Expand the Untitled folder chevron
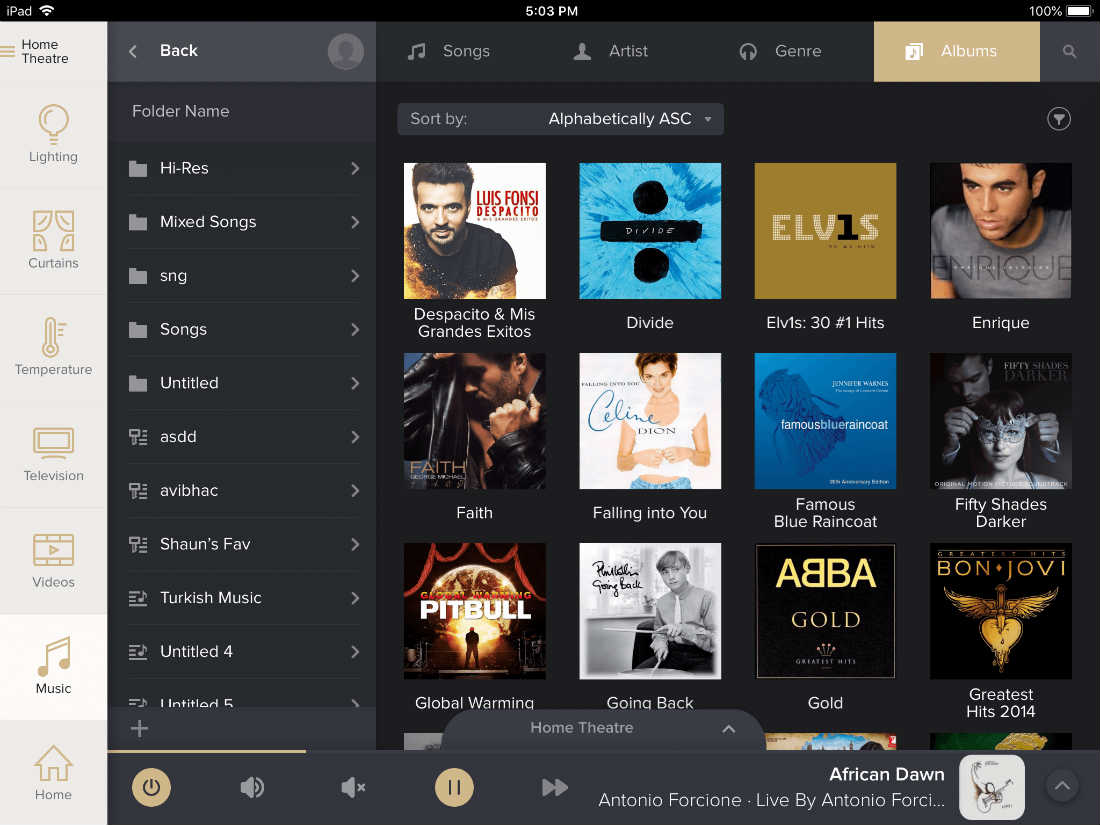Viewport: 1100px width, 825px height. click(355, 383)
